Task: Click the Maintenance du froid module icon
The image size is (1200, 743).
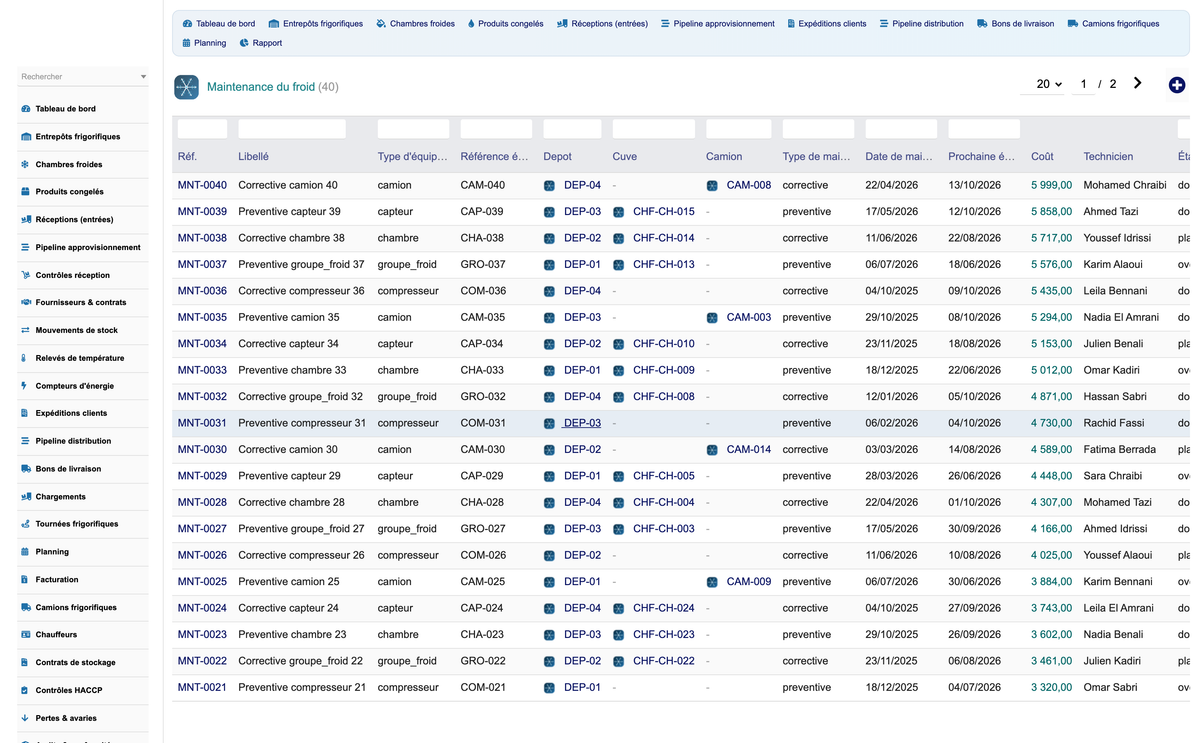Action: coord(186,87)
